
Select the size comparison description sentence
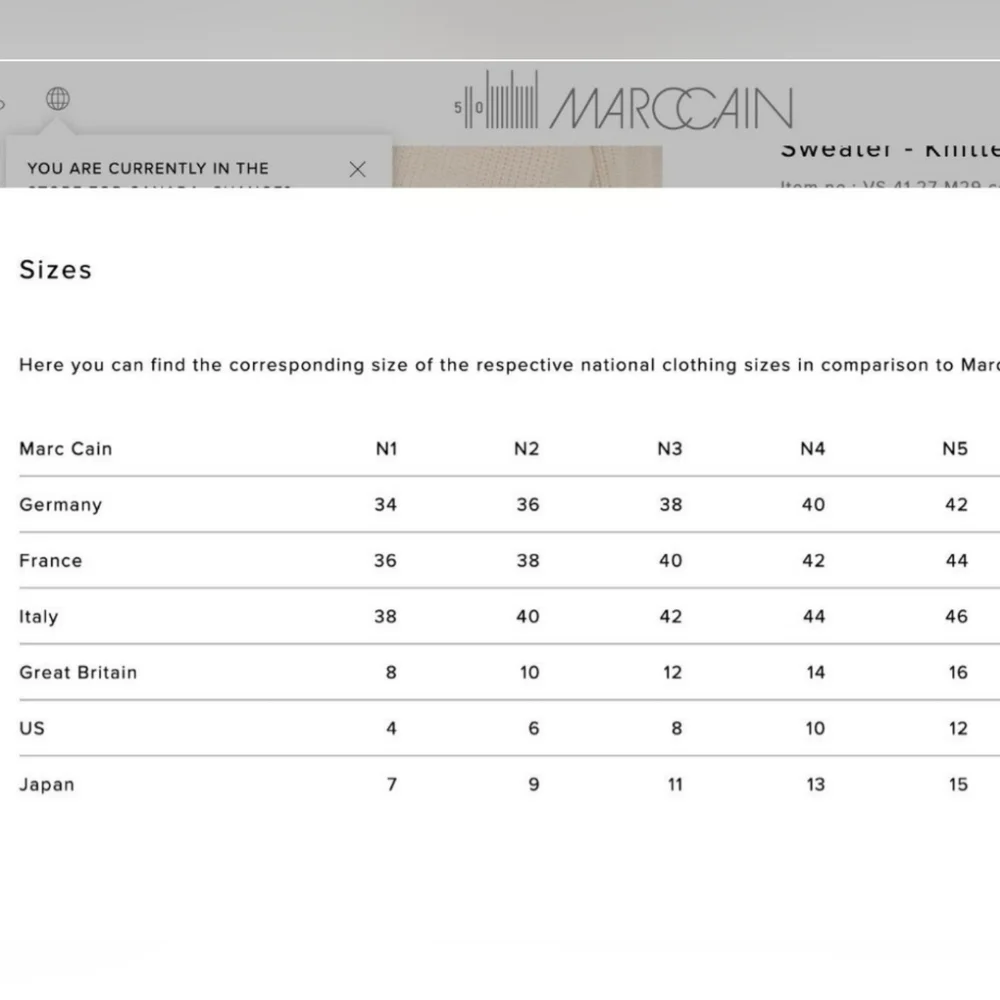click(x=509, y=365)
